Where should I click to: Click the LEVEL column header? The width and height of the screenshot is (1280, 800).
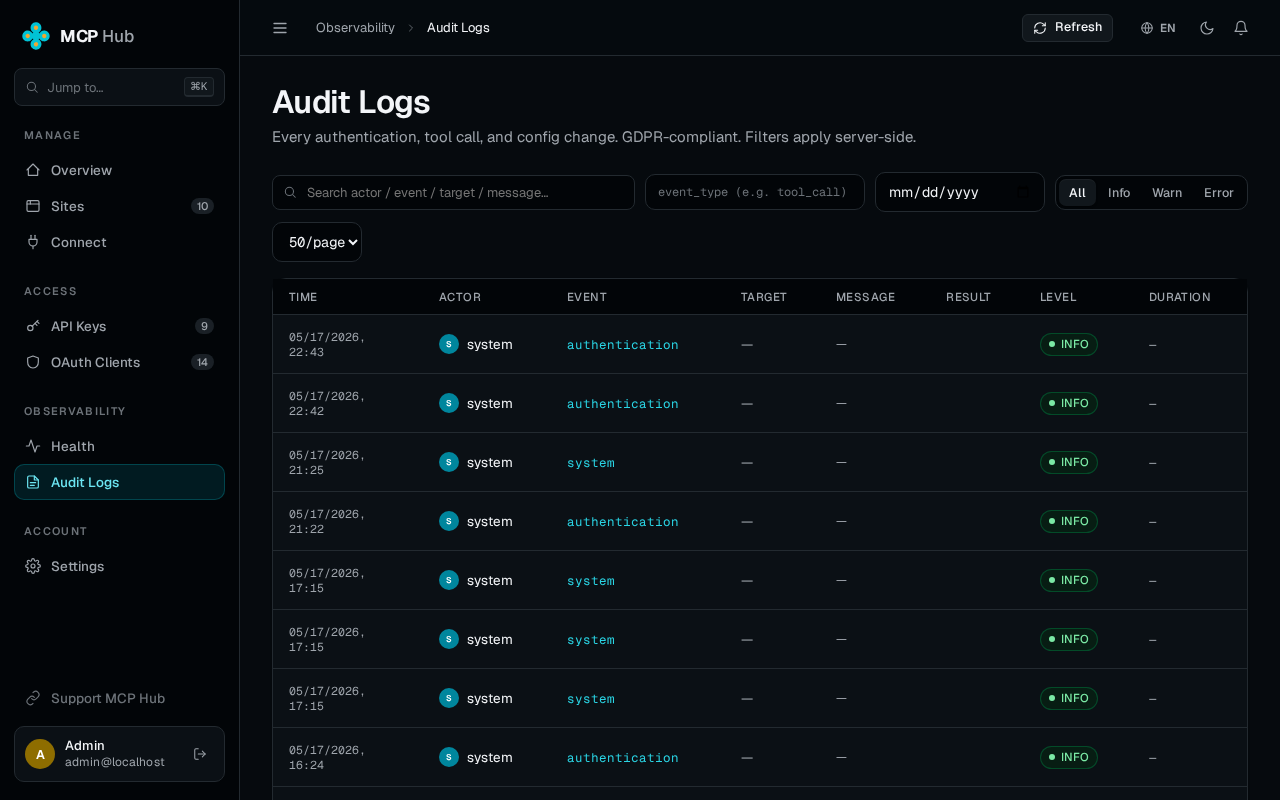click(1058, 297)
